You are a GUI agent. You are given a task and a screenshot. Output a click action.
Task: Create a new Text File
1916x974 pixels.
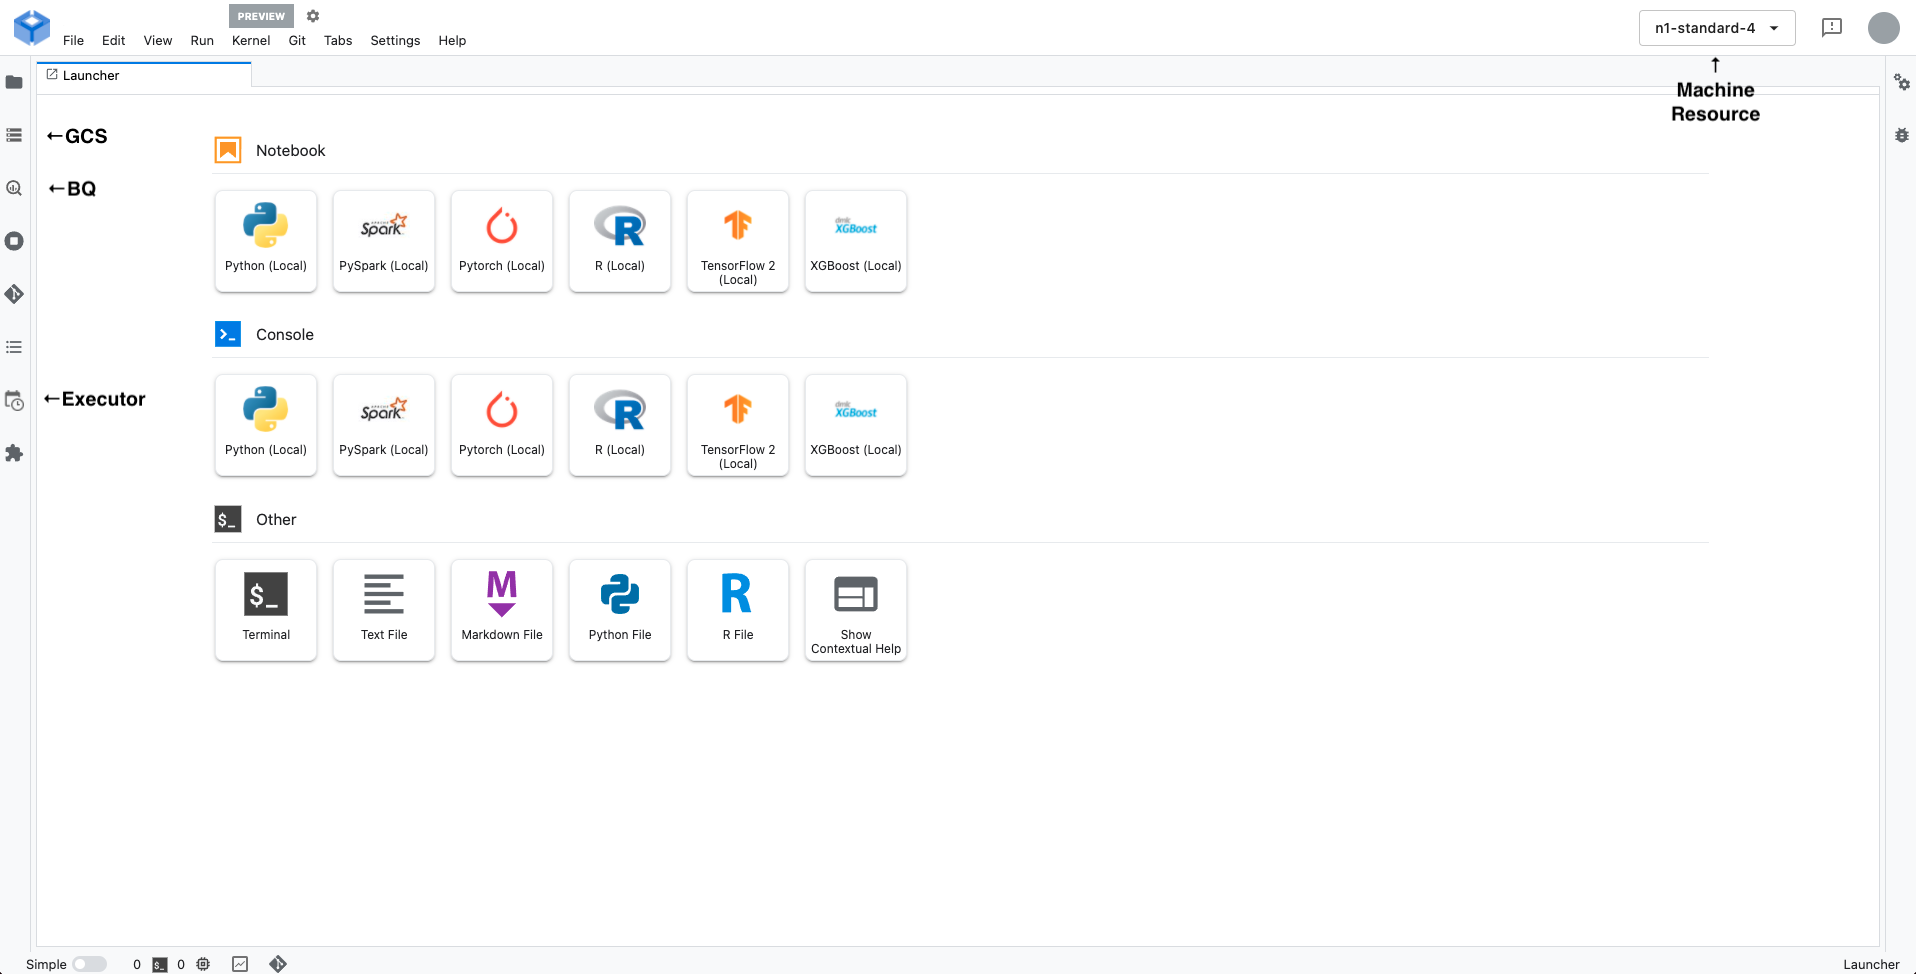(x=384, y=610)
